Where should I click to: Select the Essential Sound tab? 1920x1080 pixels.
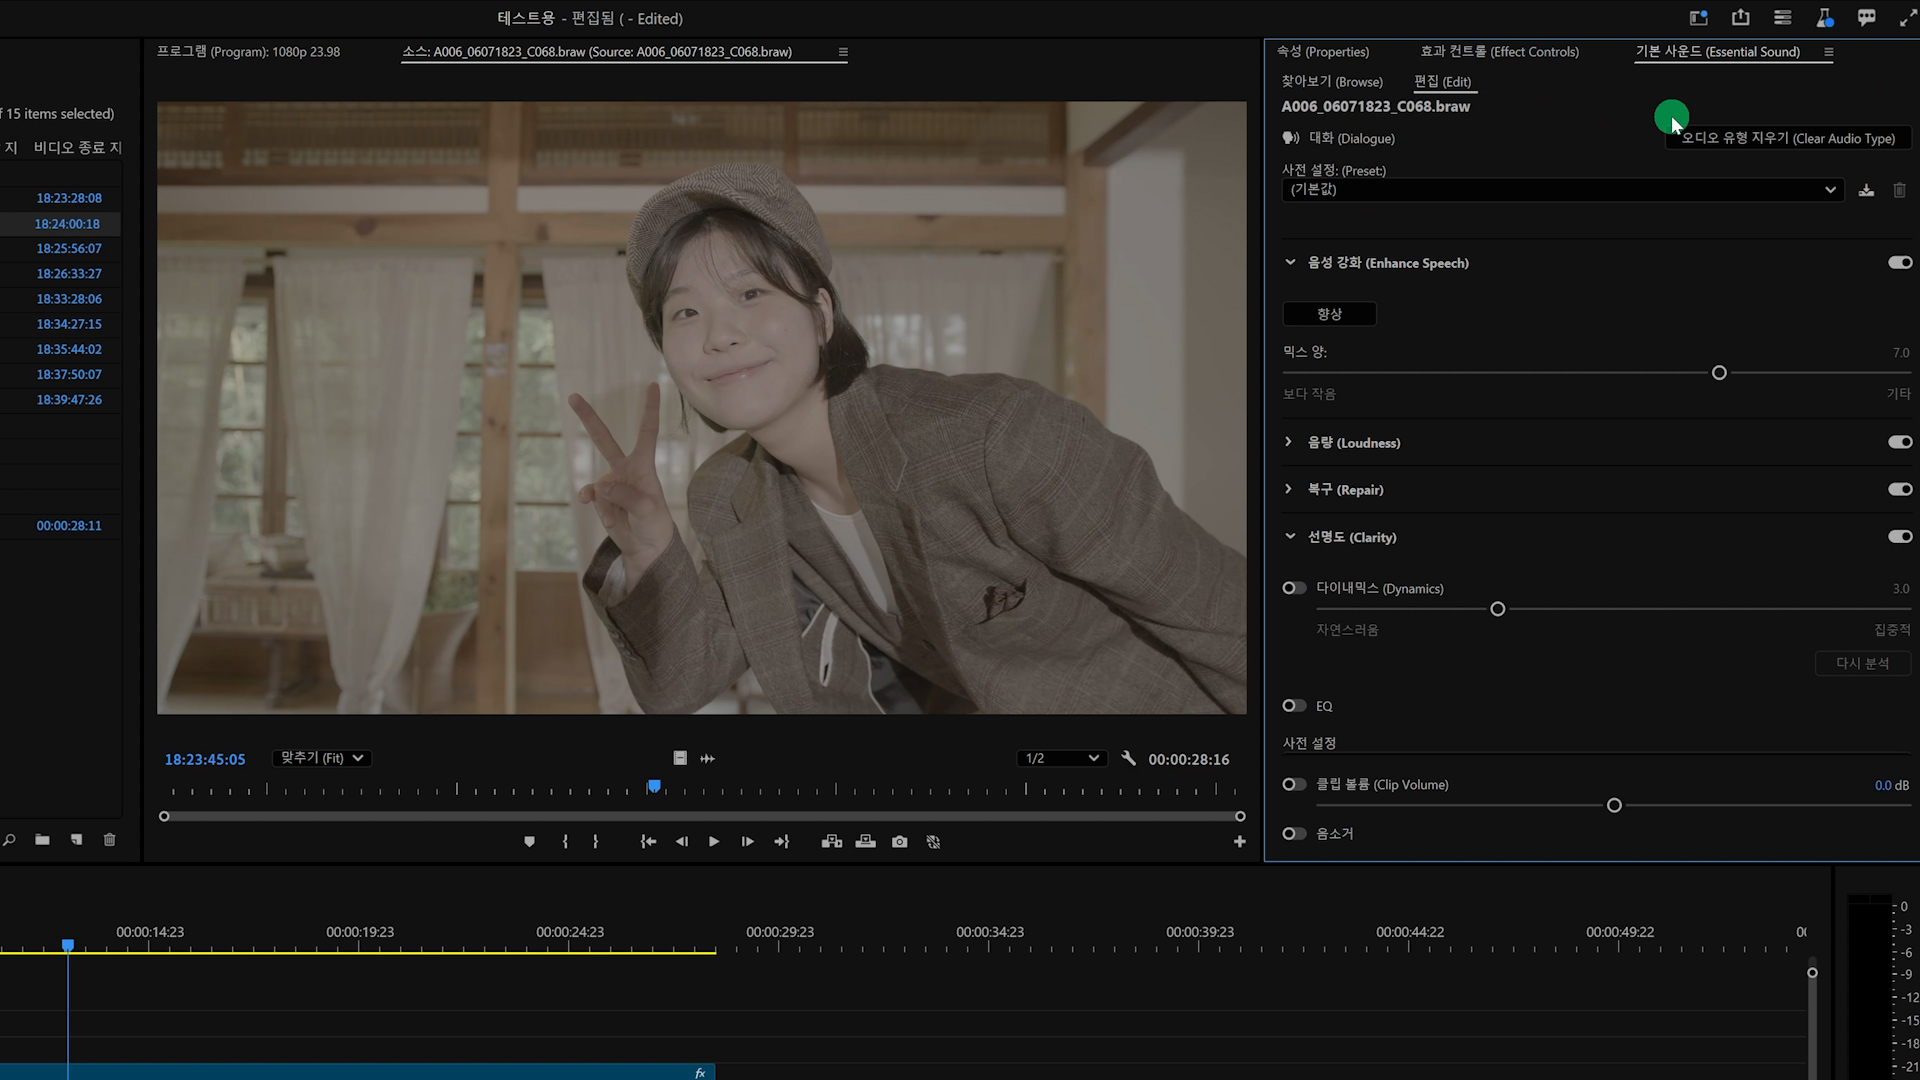1718,52
